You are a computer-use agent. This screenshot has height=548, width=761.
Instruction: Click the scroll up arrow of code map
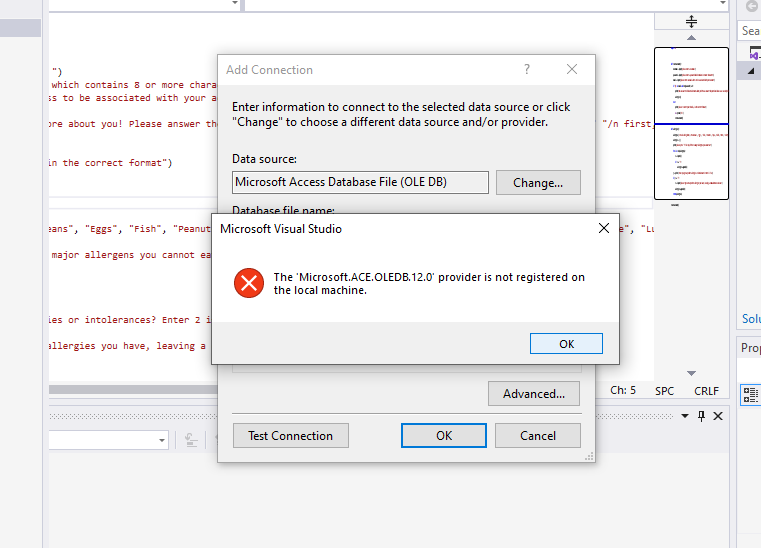(x=691, y=38)
